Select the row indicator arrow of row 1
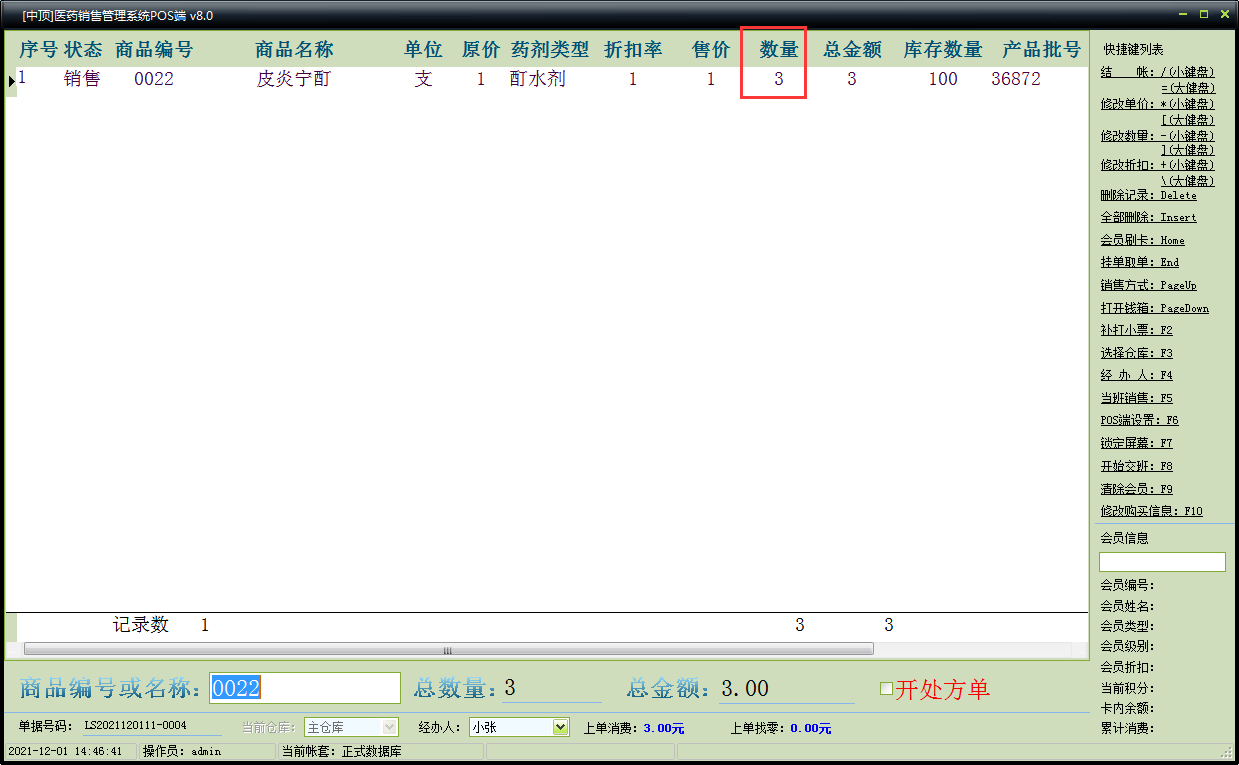 [x=11, y=80]
